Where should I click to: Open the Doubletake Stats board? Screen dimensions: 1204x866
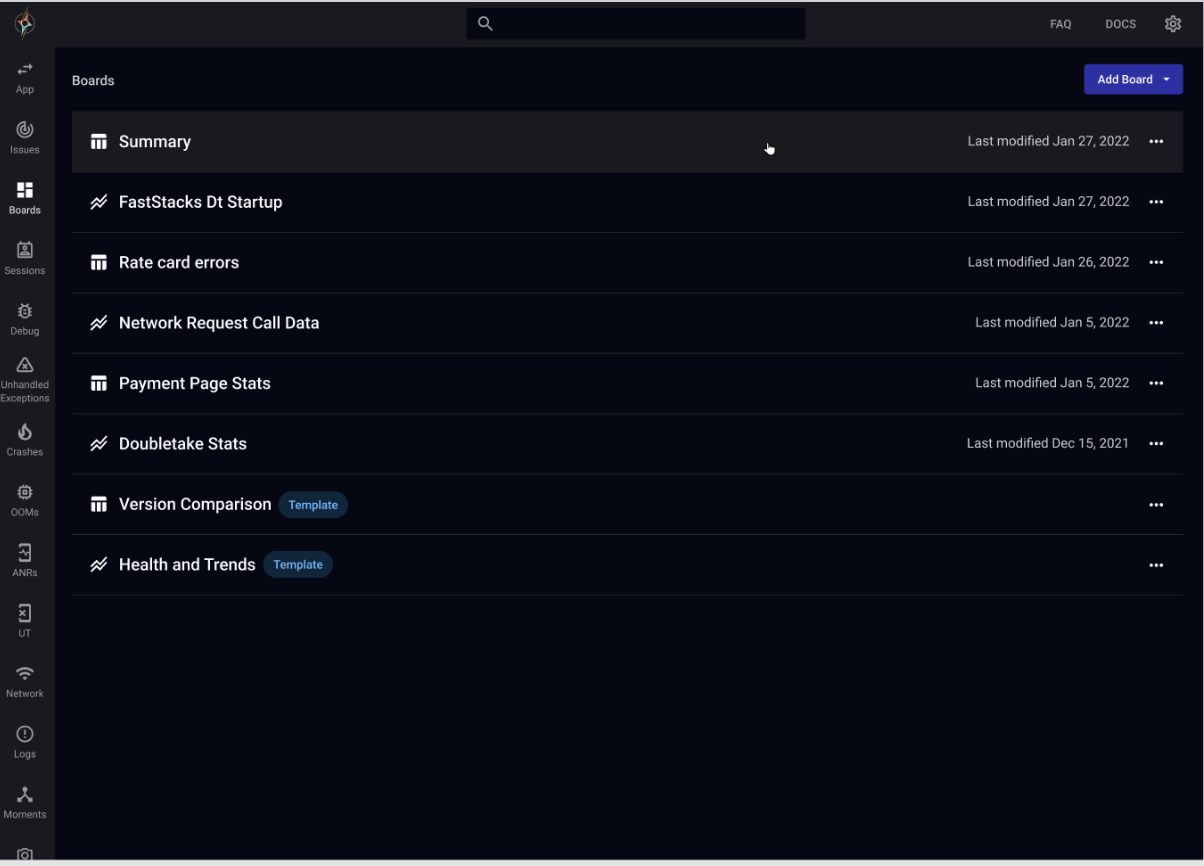[627, 444]
